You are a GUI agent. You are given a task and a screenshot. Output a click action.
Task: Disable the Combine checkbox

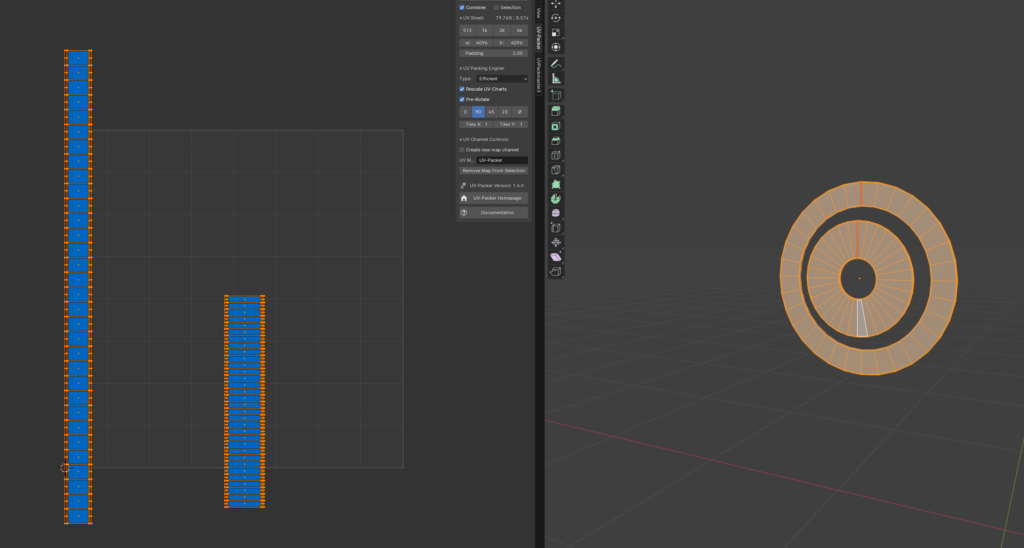pos(462,7)
